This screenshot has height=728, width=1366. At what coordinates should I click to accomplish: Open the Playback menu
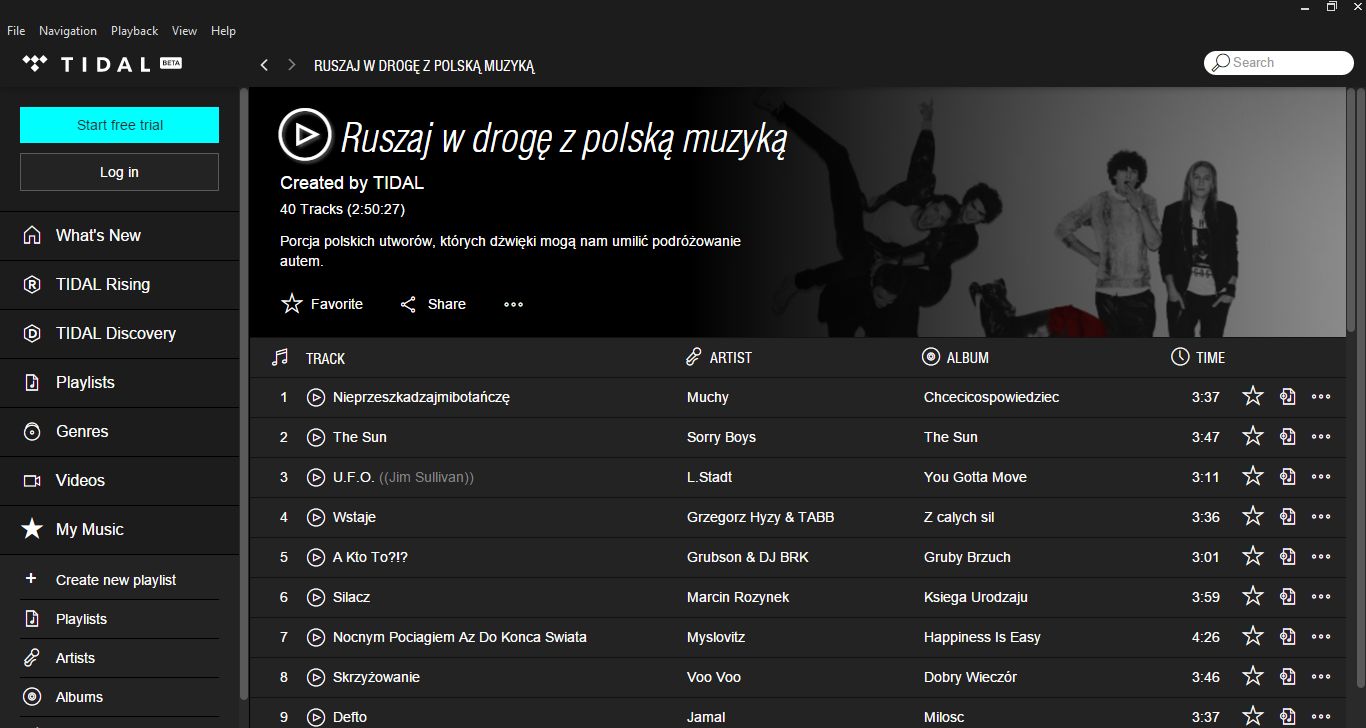click(135, 31)
